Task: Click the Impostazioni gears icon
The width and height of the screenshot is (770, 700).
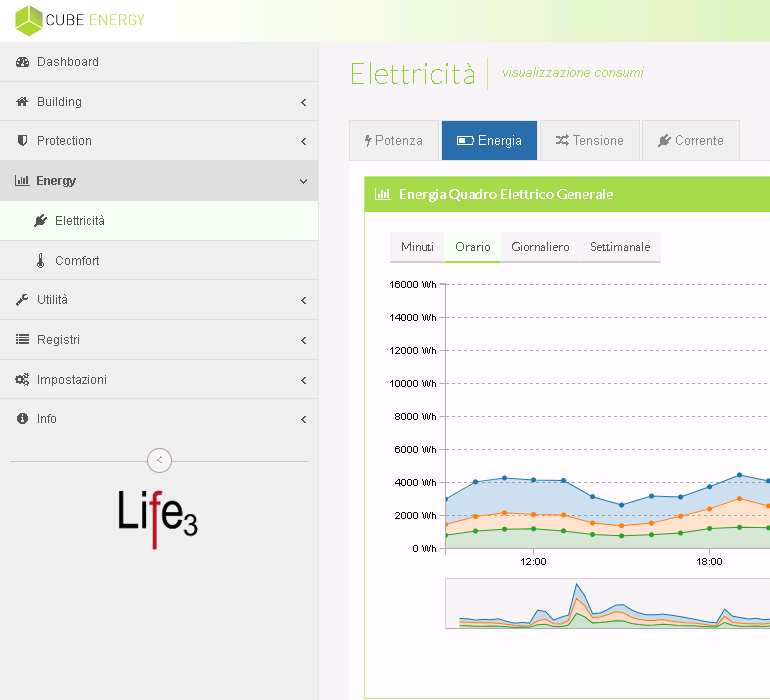Action: [23, 380]
